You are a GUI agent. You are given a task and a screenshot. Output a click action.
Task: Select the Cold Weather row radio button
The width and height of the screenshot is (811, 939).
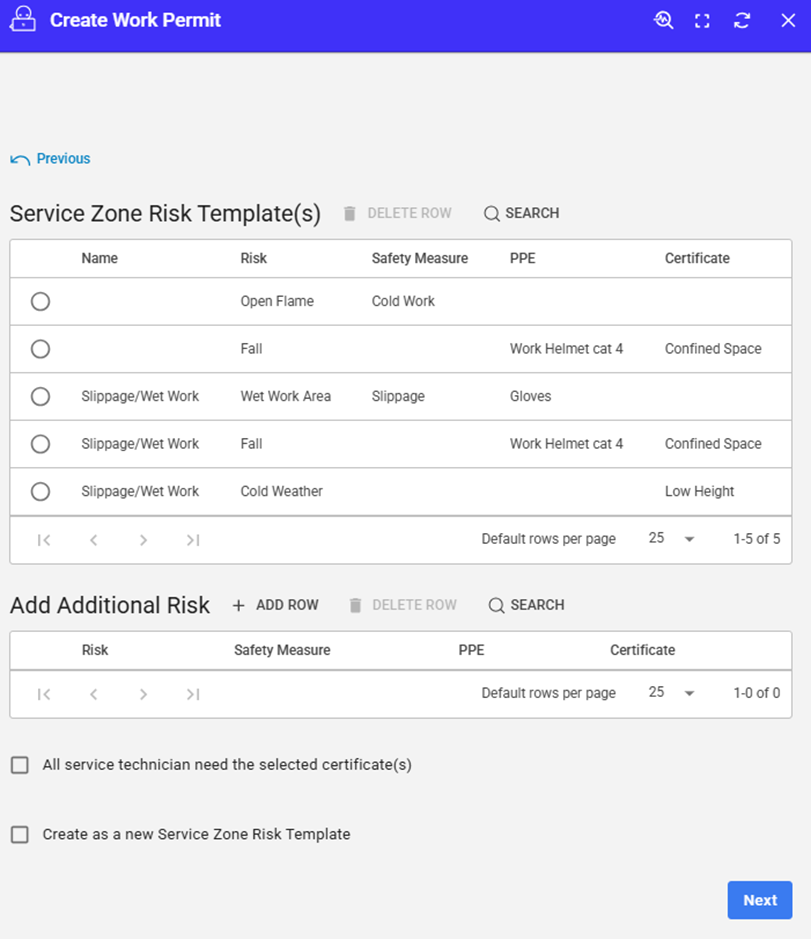pos(40,491)
